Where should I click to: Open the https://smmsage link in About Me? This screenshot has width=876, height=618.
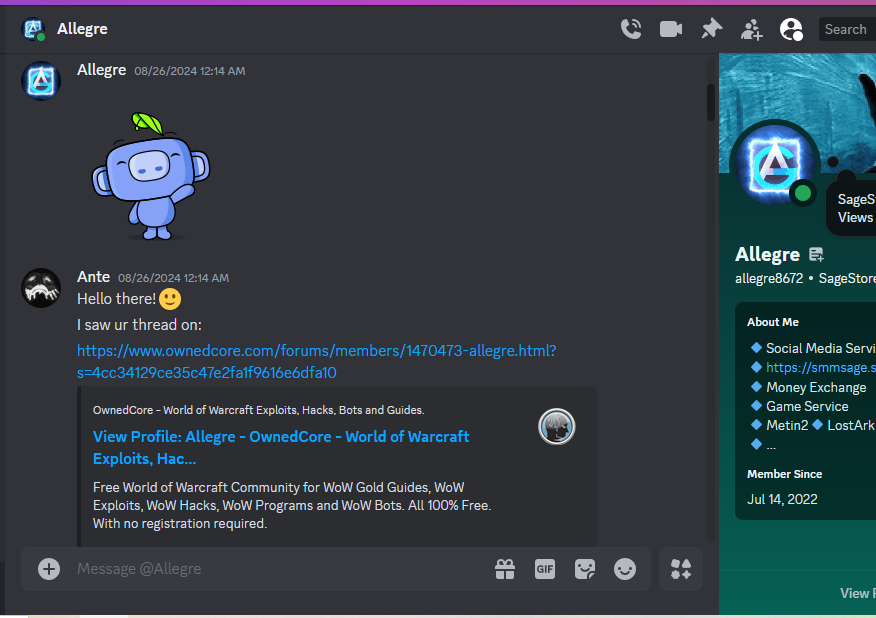click(821, 368)
